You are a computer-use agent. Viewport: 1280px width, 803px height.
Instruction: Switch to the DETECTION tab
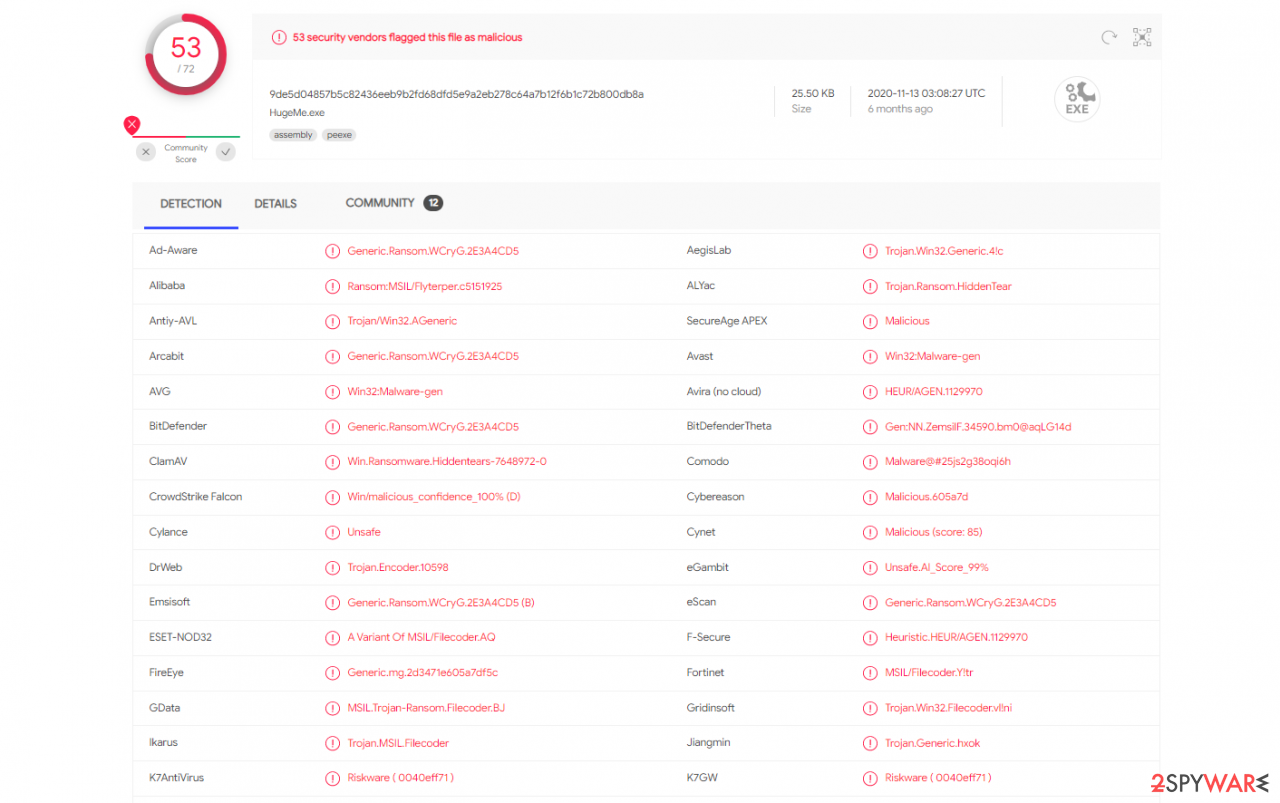click(191, 204)
